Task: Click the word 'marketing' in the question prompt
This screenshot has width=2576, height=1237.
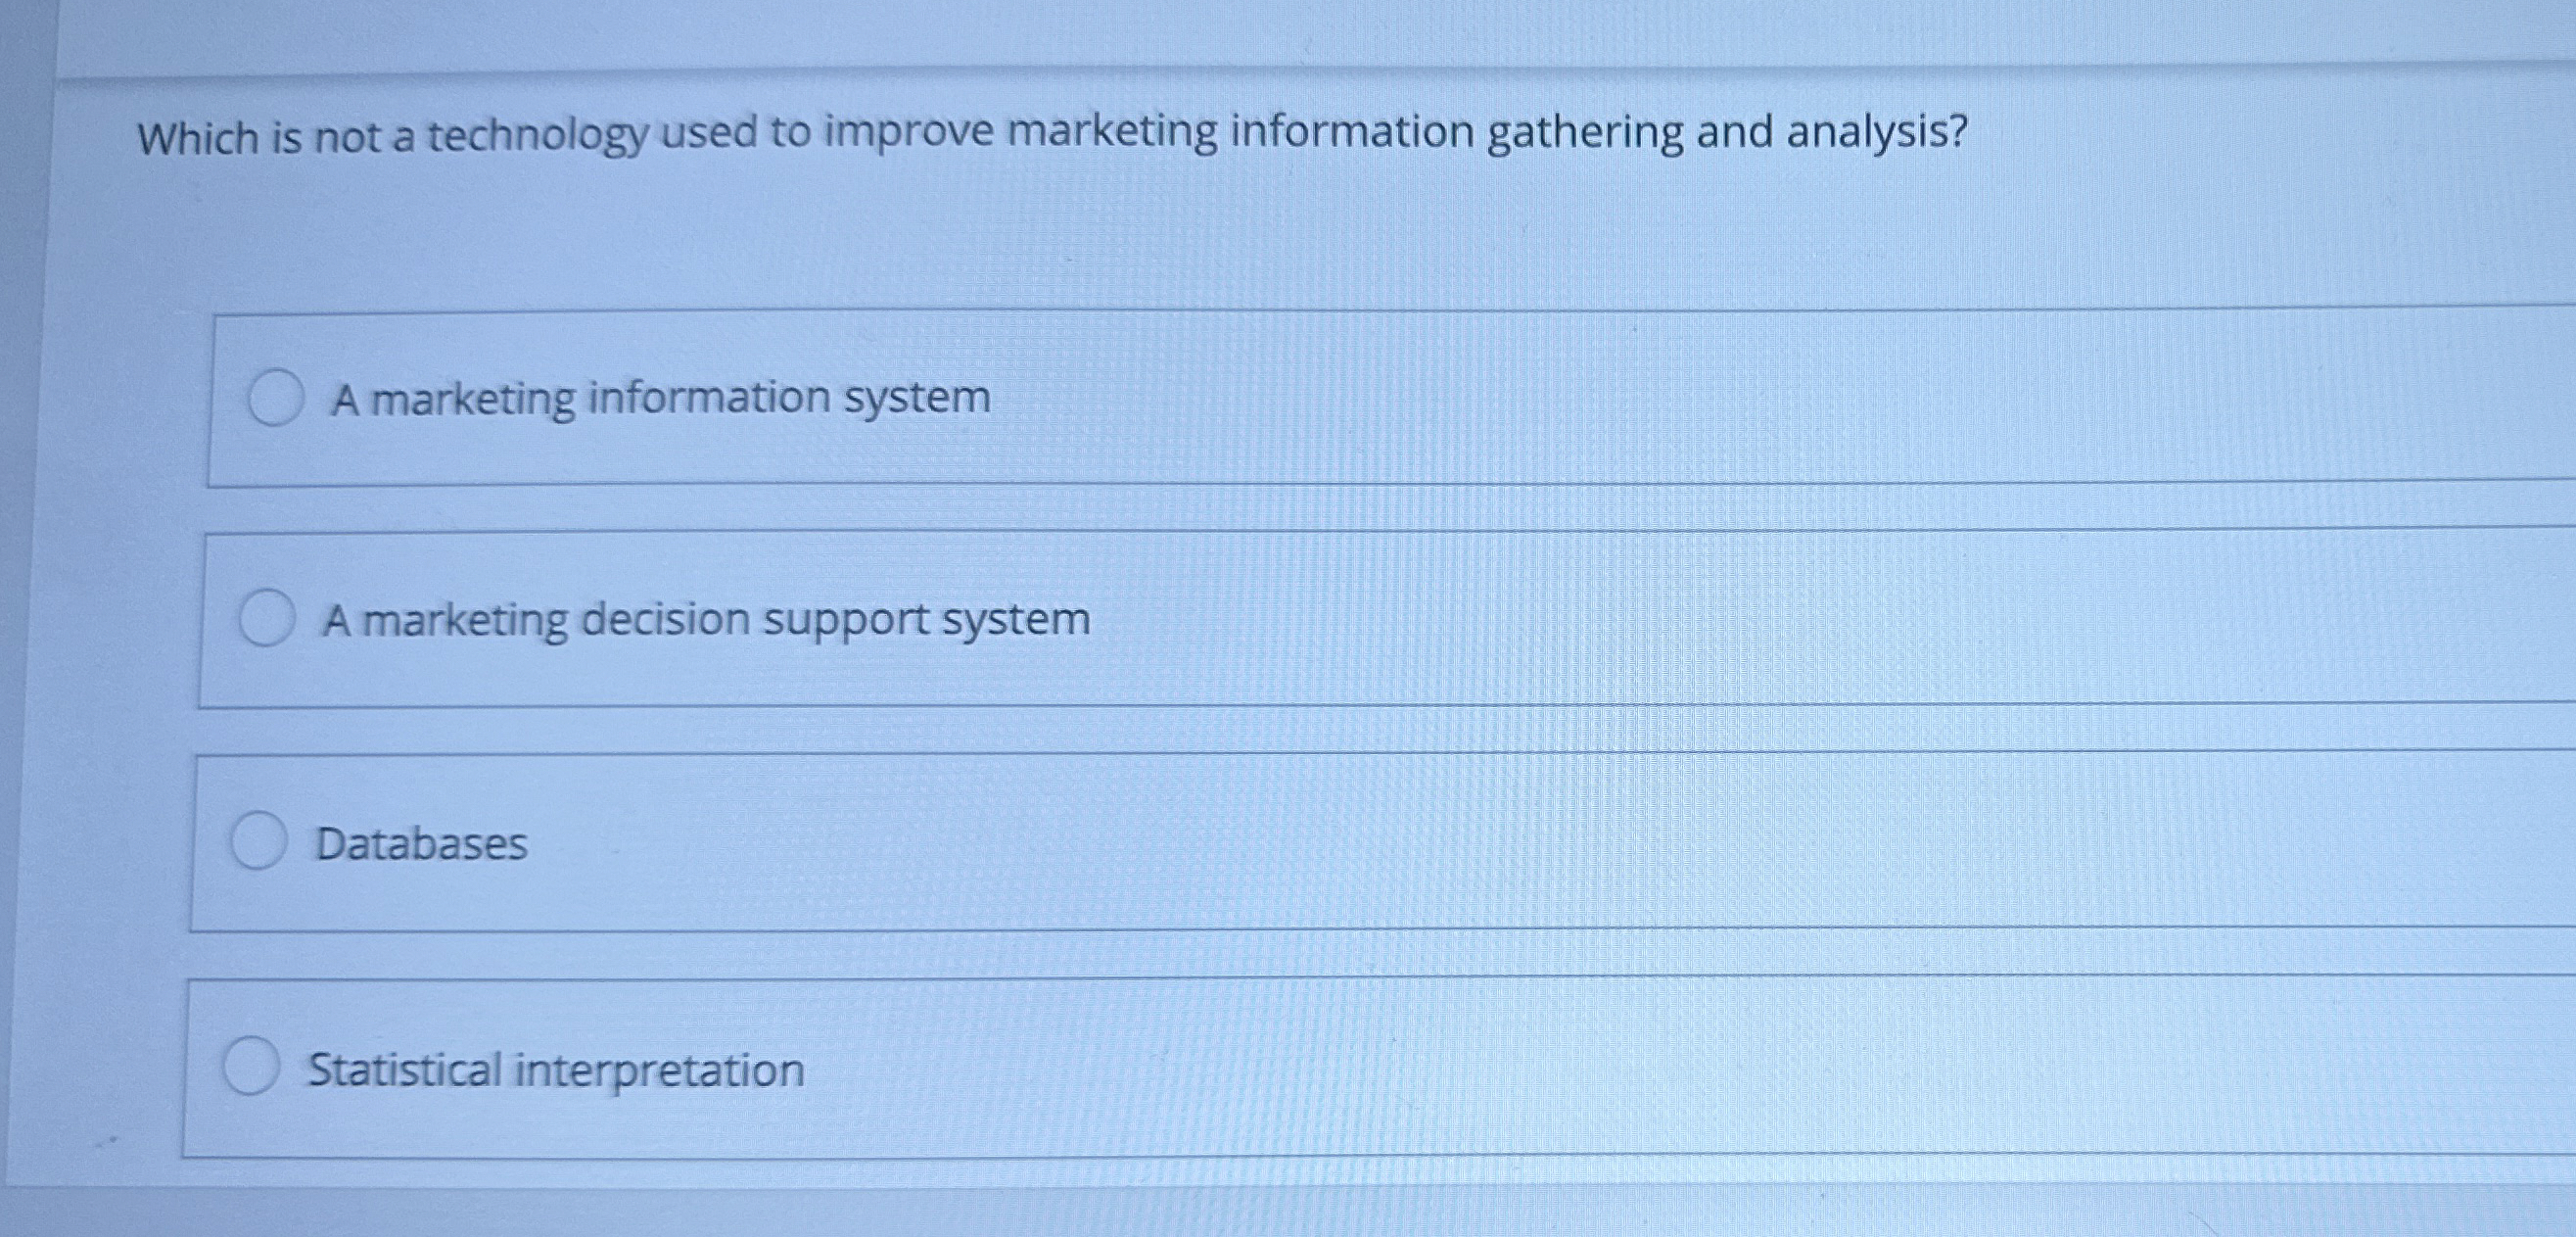Action: tap(1112, 134)
